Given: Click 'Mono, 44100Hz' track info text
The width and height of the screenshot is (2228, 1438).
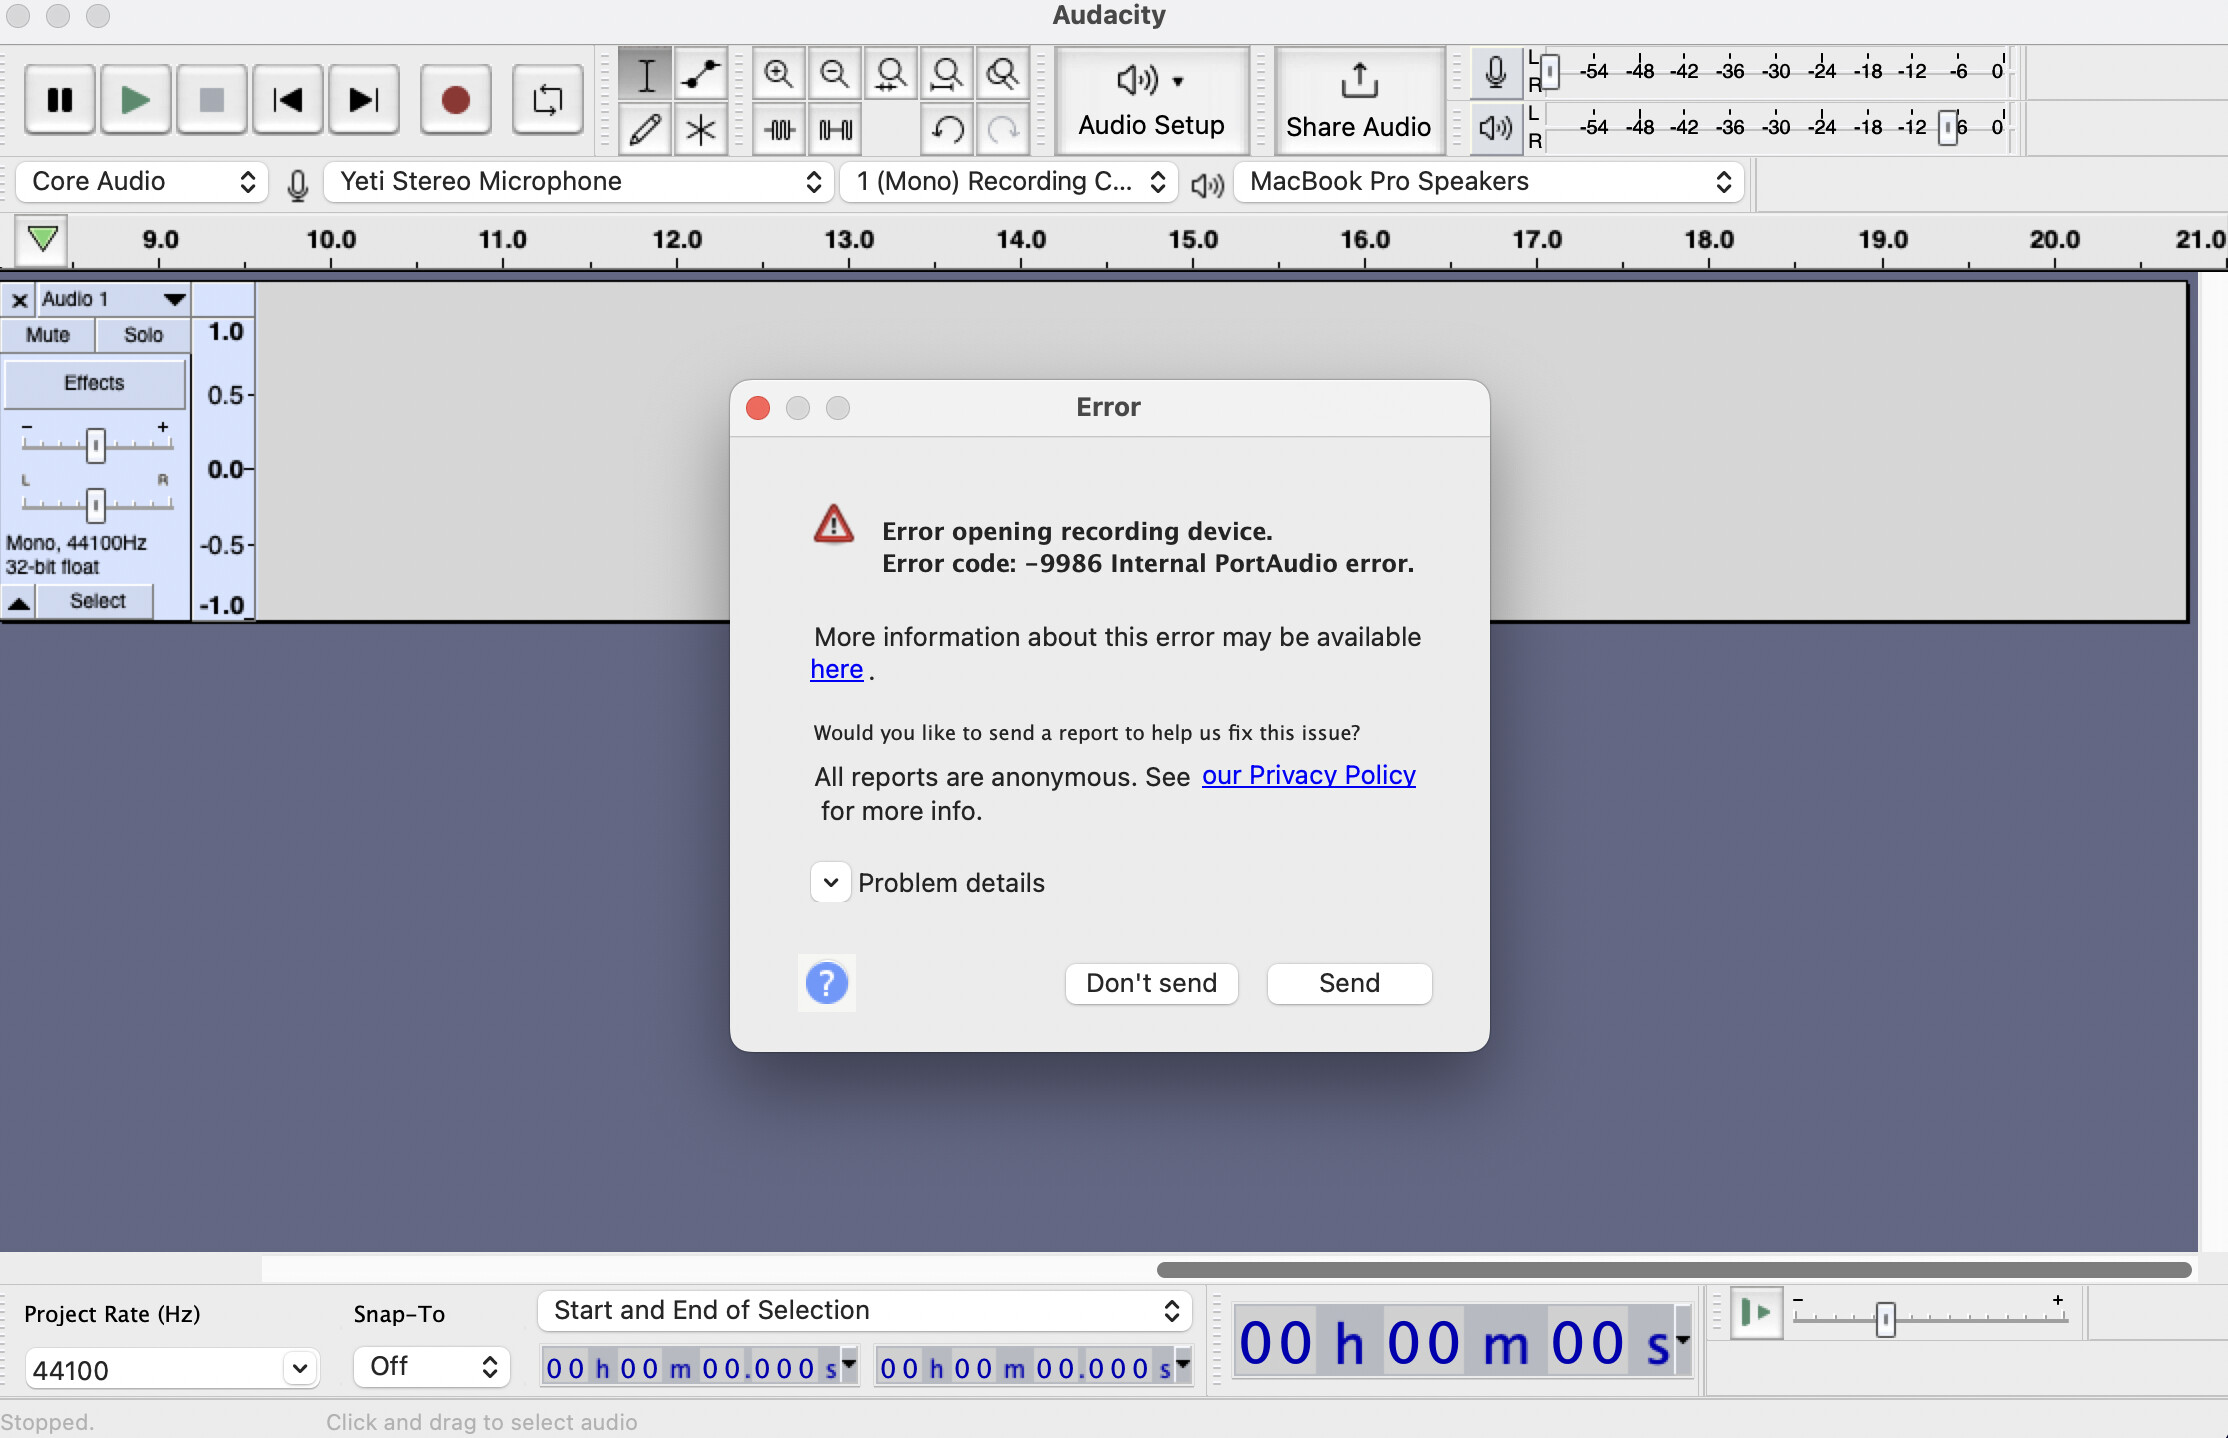Looking at the screenshot, I should (76, 543).
